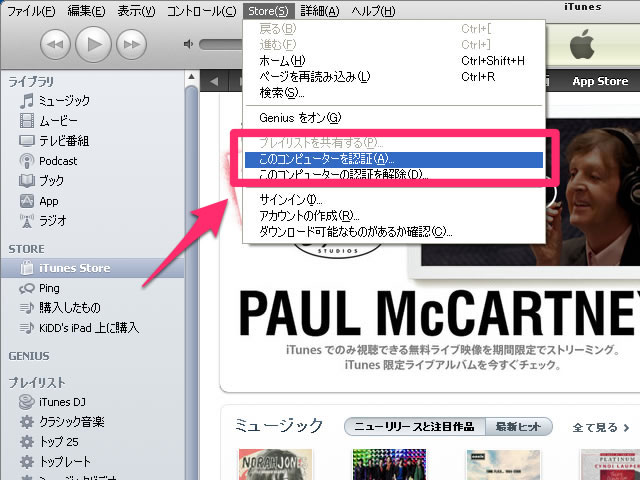This screenshot has height=480, width=640.
Task: Click the next track fast-forward button
Action: (131, 44)
